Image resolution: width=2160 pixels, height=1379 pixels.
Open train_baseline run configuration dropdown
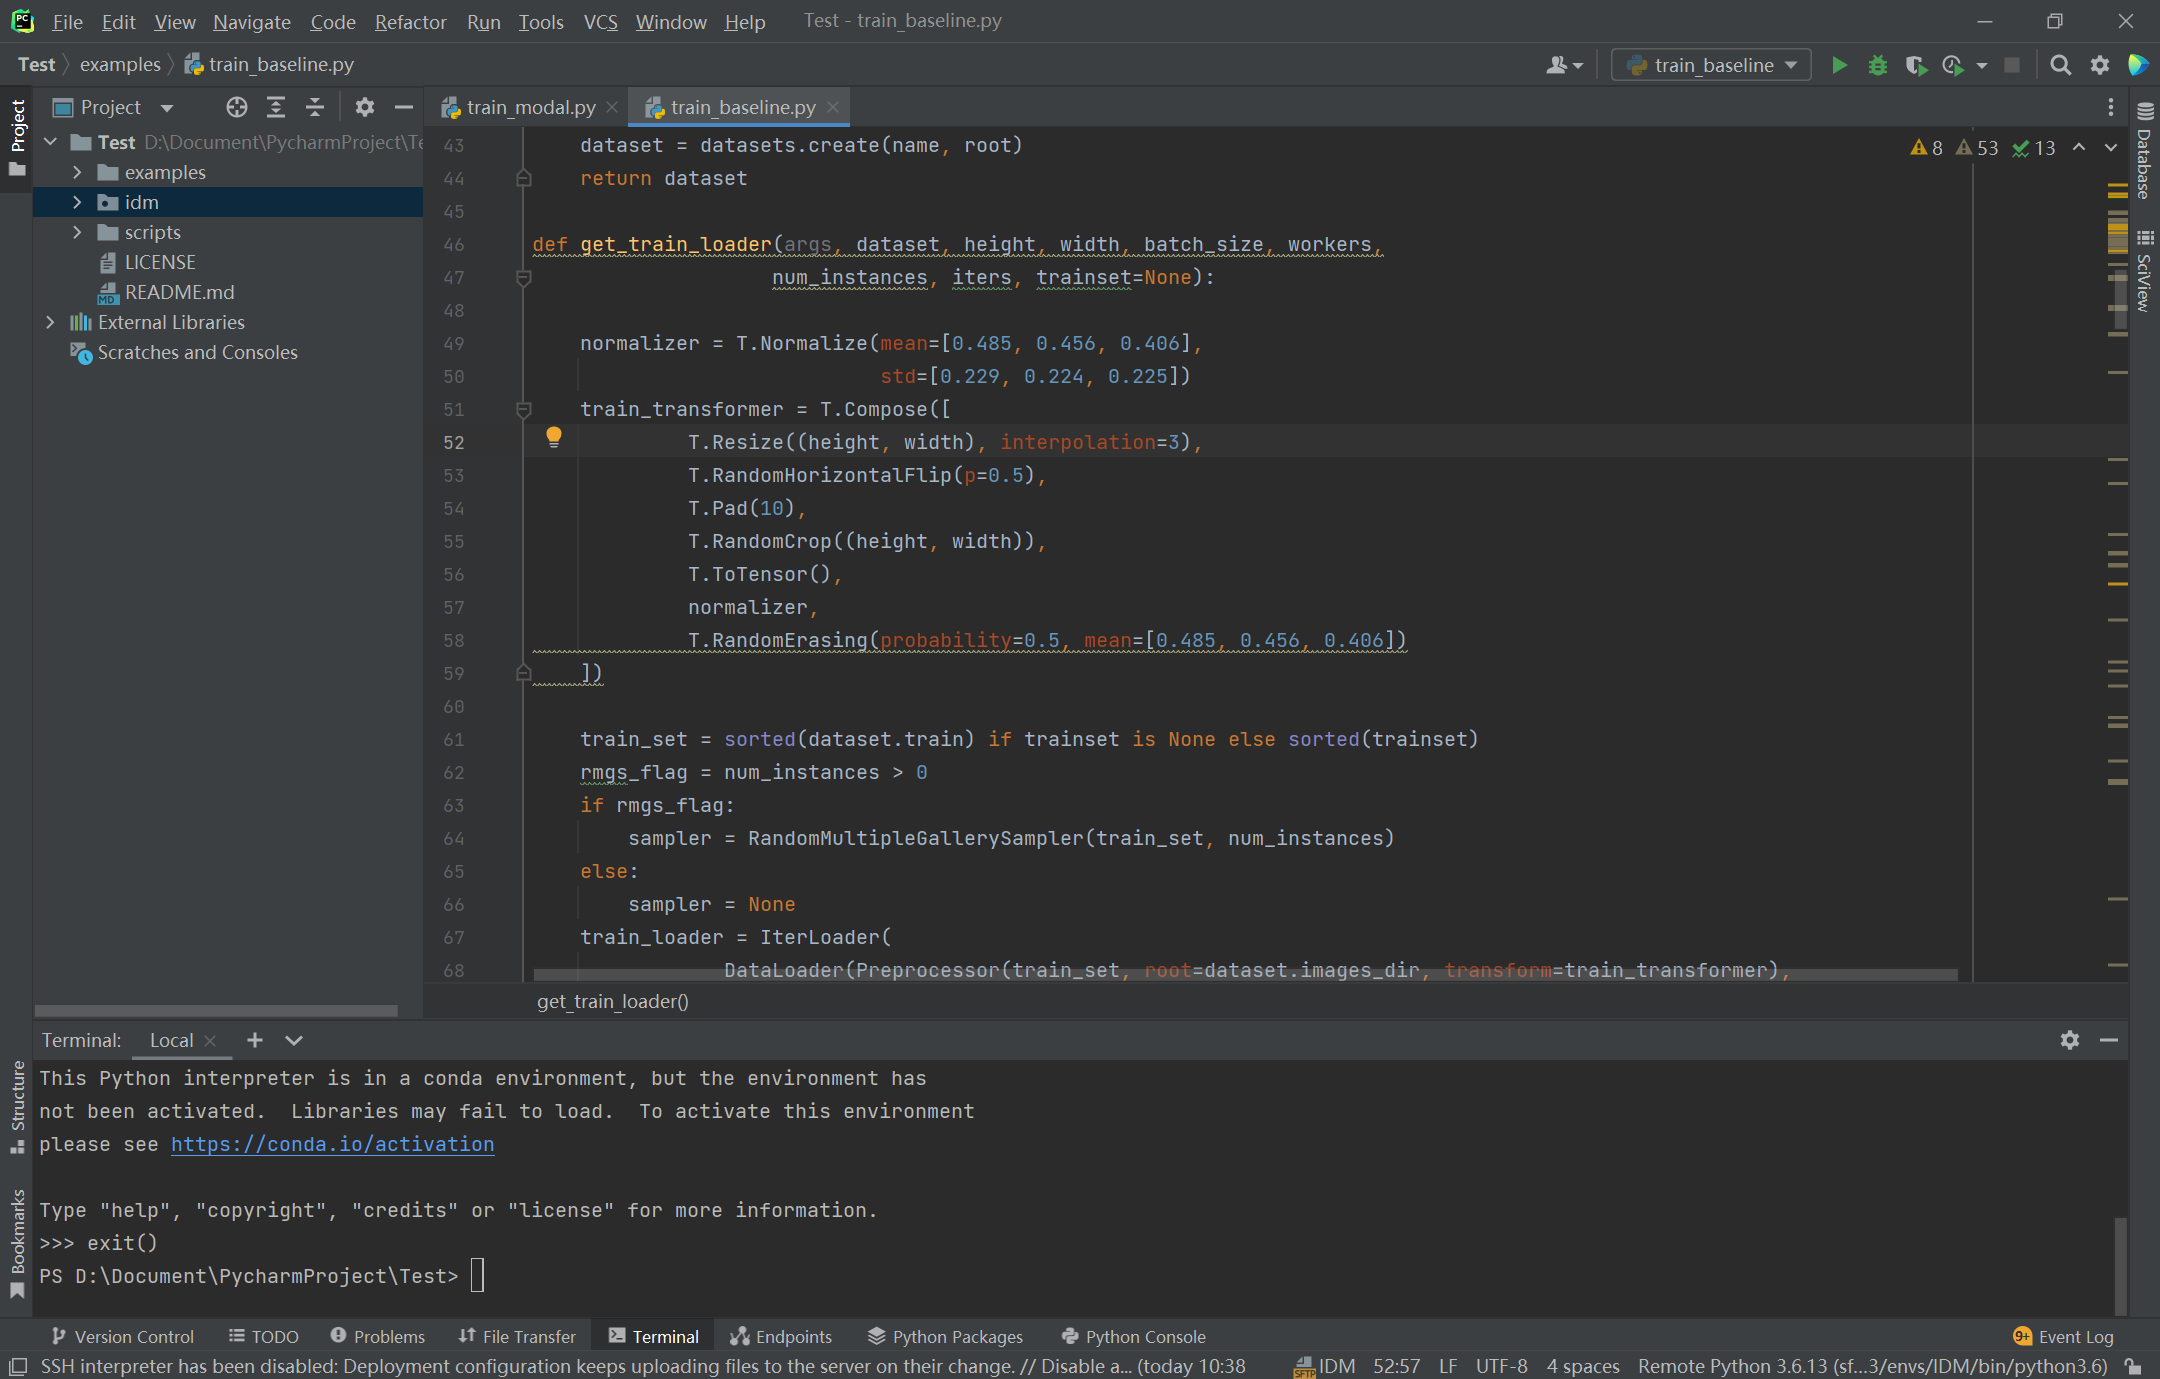coord(1711,65)
